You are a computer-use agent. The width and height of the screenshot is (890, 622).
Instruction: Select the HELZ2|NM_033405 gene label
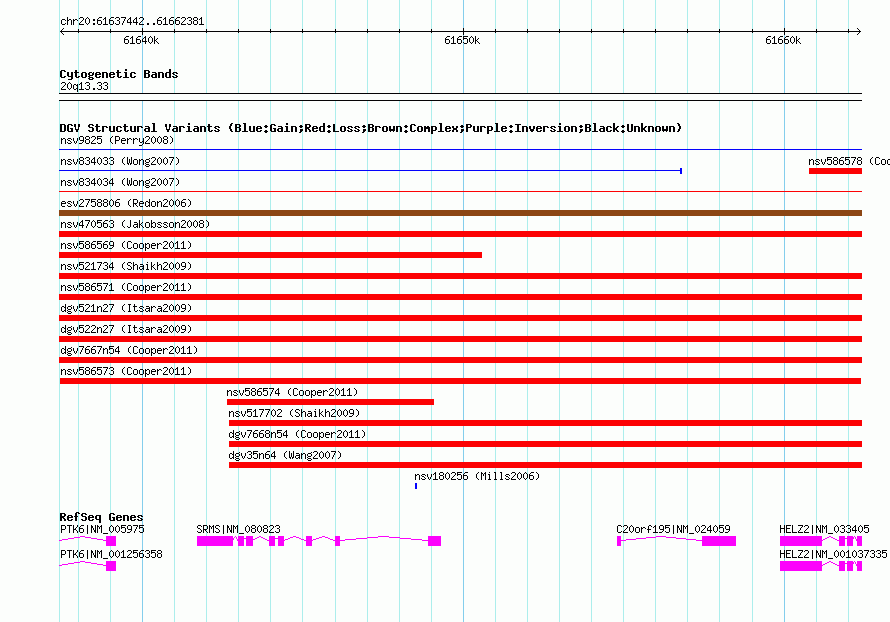tap(824, 529)
